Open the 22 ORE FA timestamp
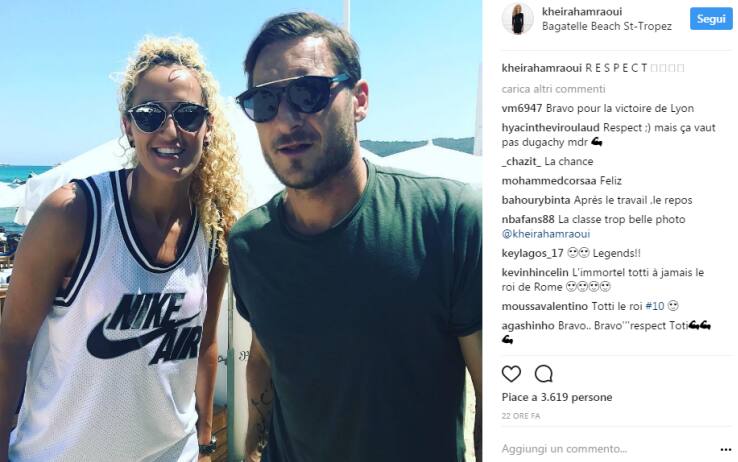The image size is (738, 462). tap(521, 416)
